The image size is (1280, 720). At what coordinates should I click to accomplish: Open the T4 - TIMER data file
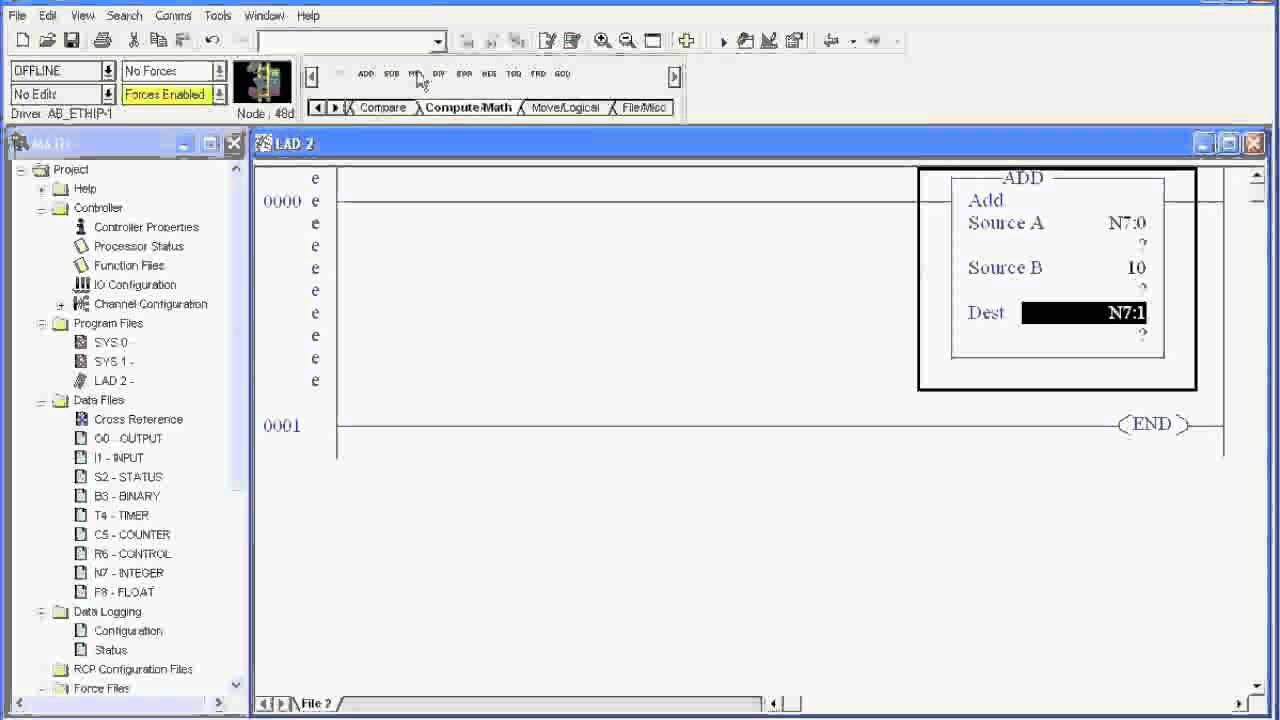tap(121, 515)
